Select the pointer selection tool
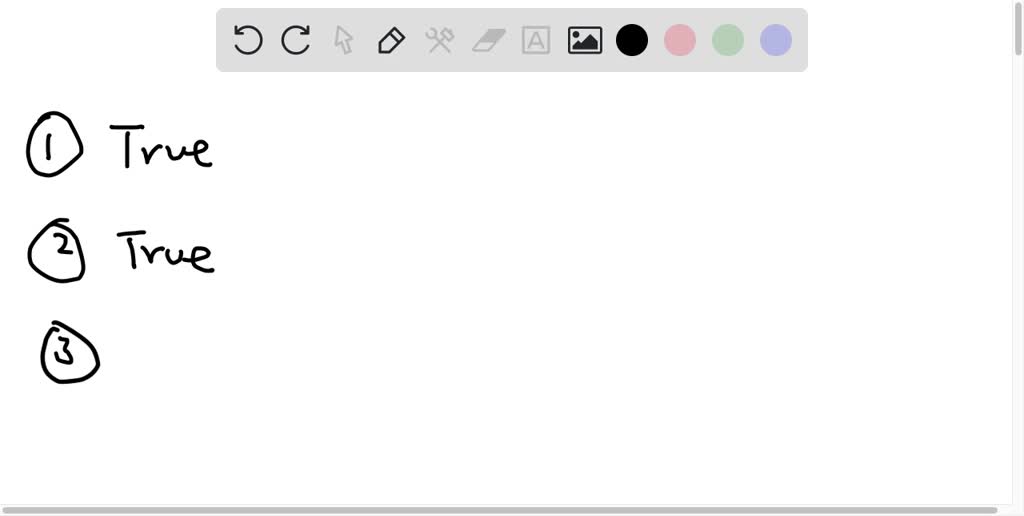 coord(344,40)
